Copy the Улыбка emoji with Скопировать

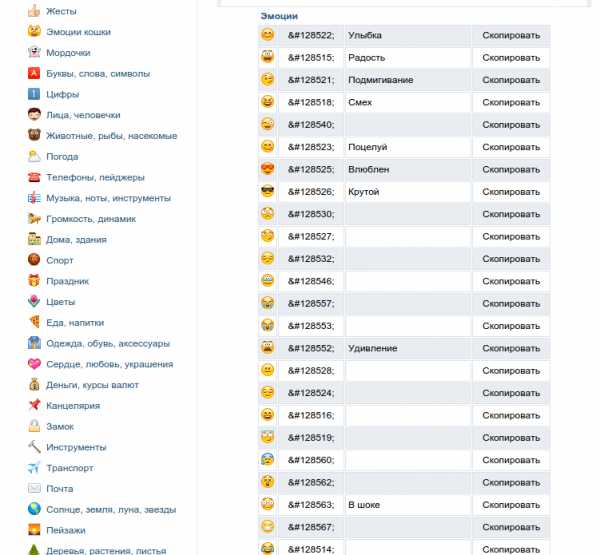(511, 35)
